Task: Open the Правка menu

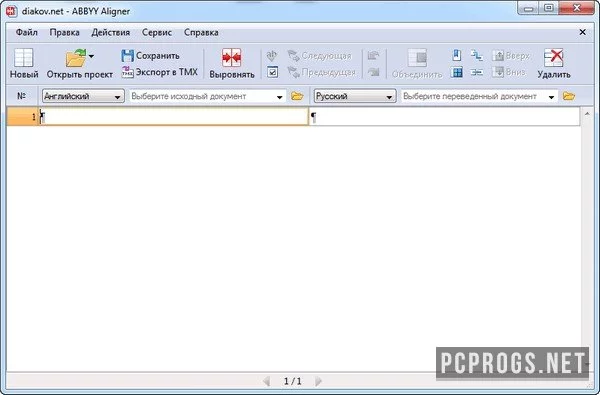Action: [x=64, y=33]
